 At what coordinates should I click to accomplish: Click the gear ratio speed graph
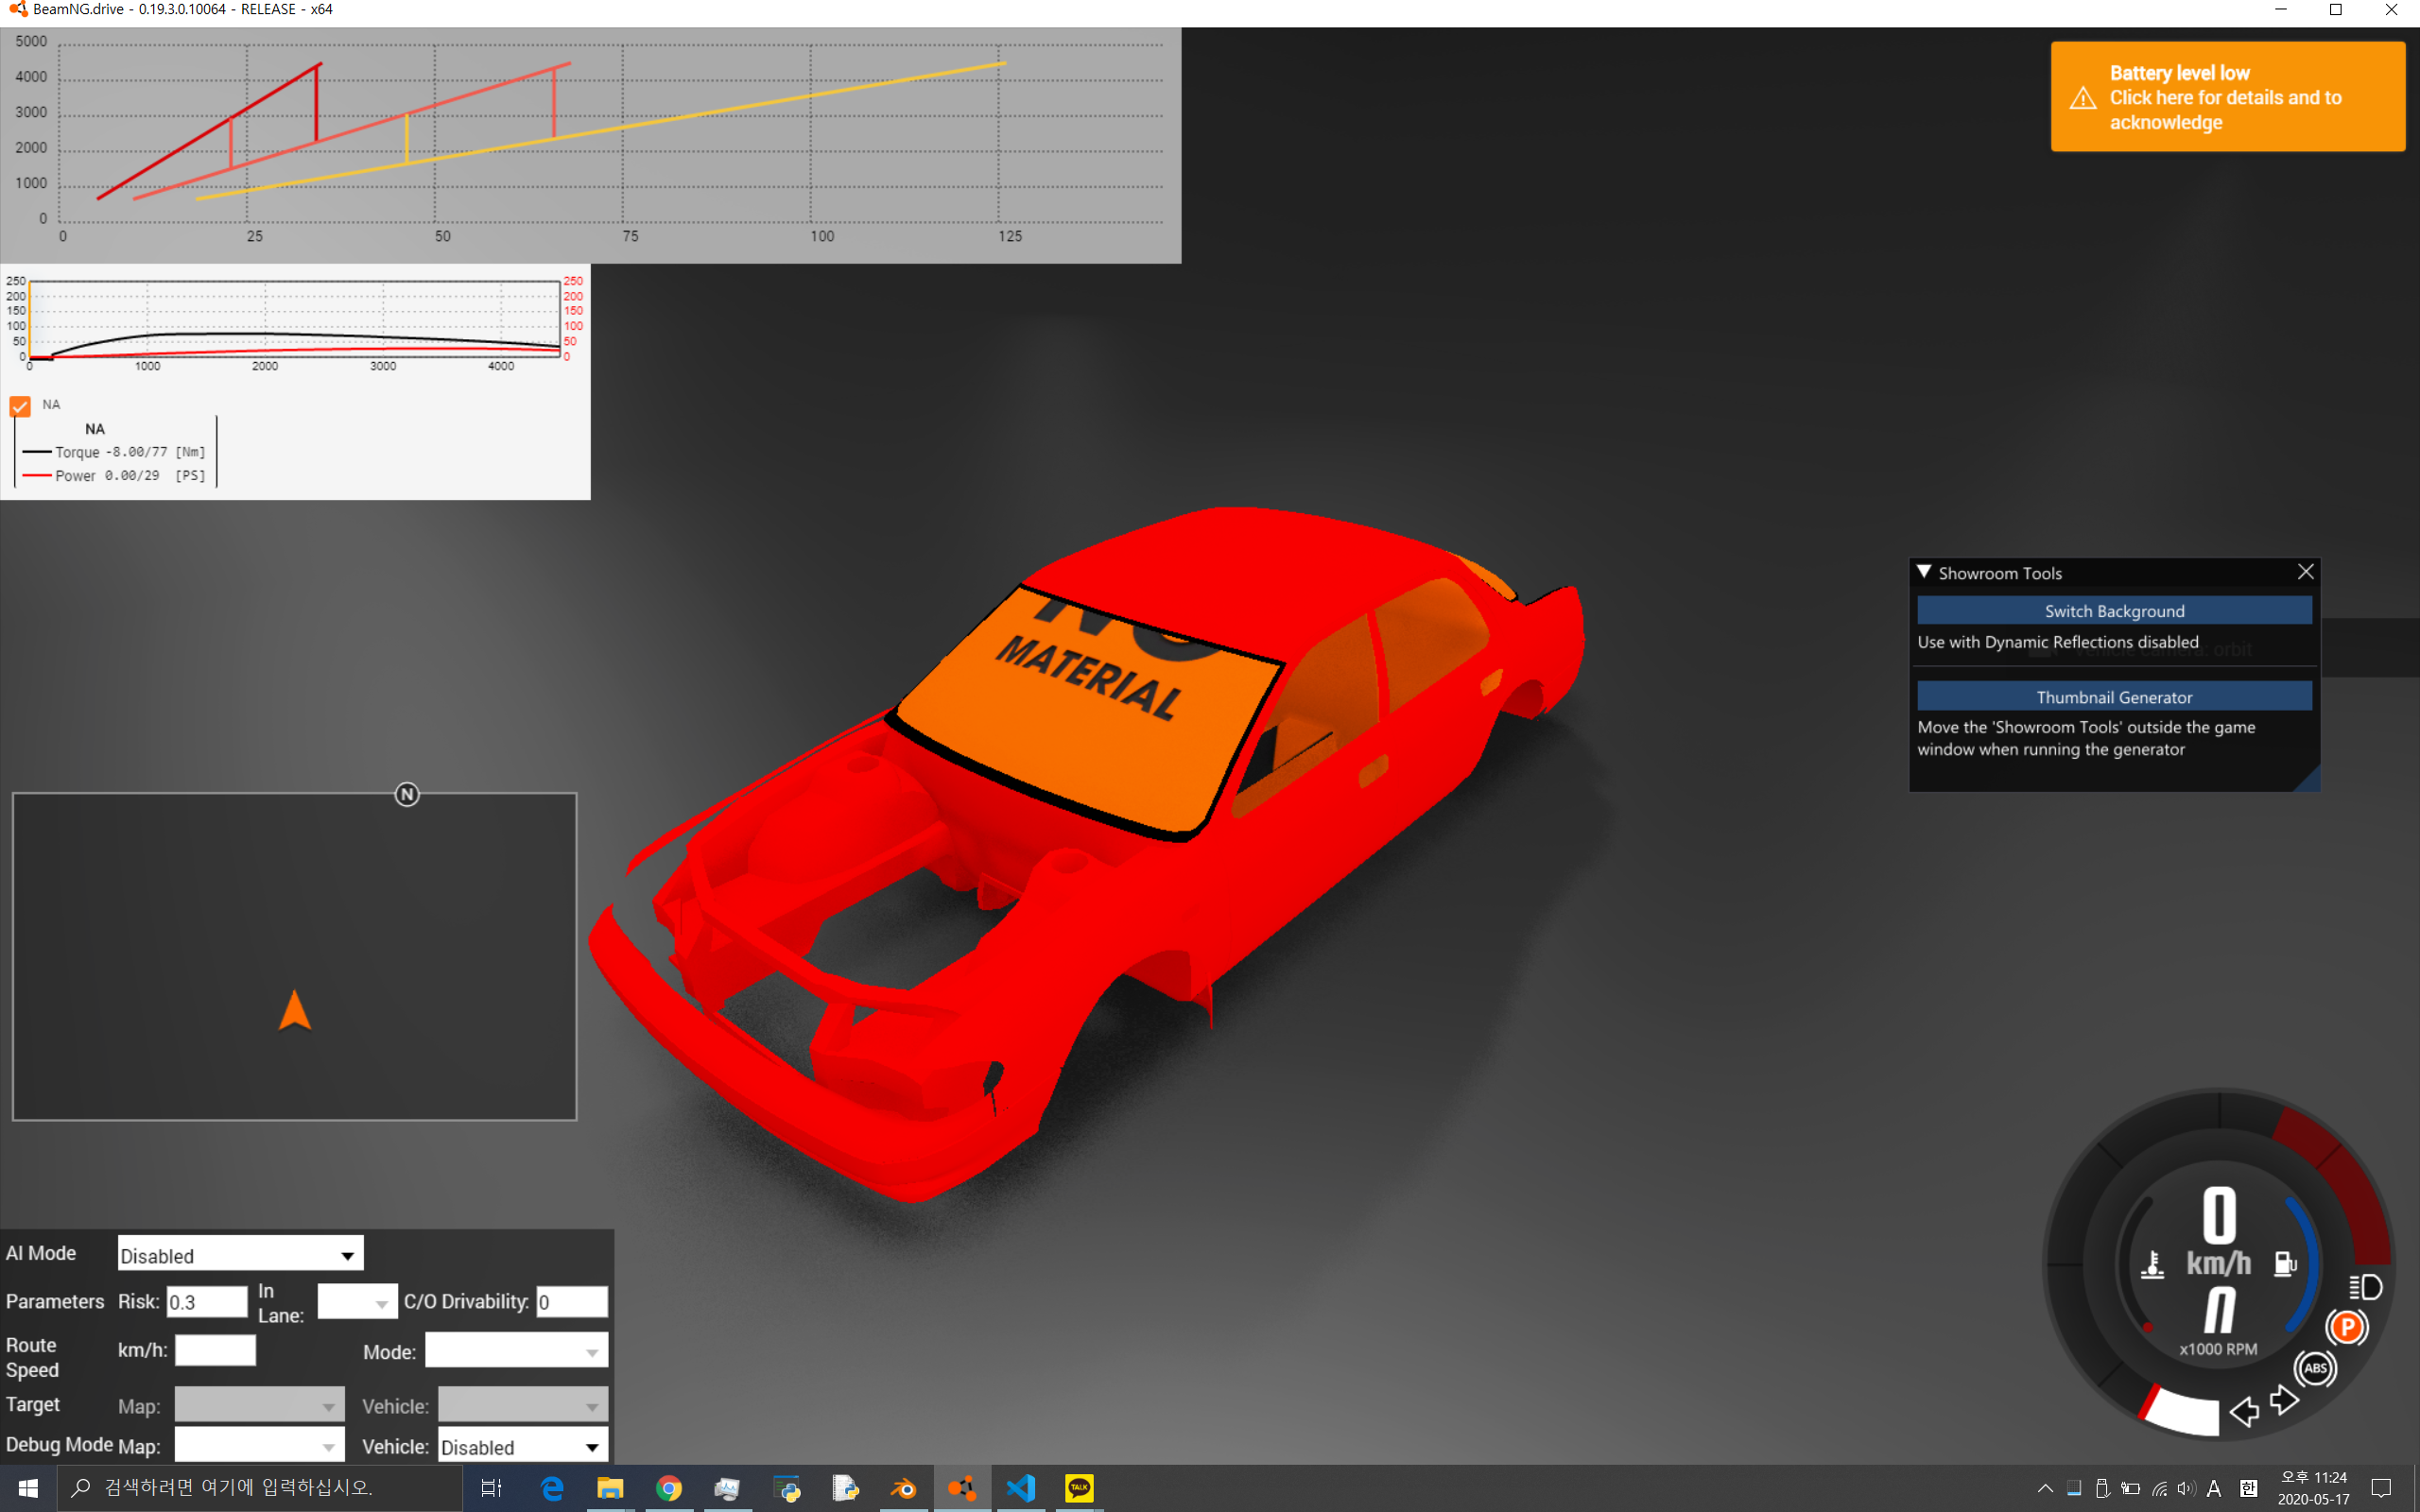pos(590,145)
